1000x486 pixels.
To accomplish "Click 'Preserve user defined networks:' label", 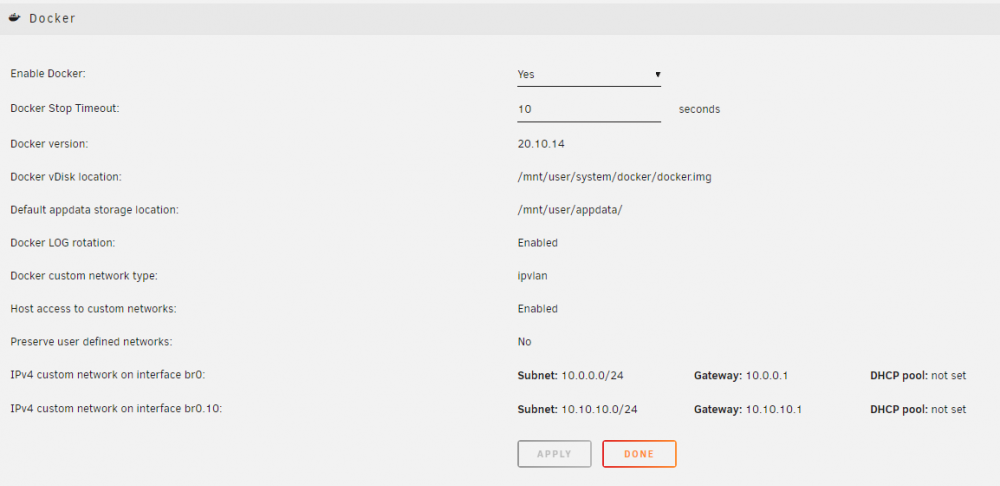I will point(91,342).
